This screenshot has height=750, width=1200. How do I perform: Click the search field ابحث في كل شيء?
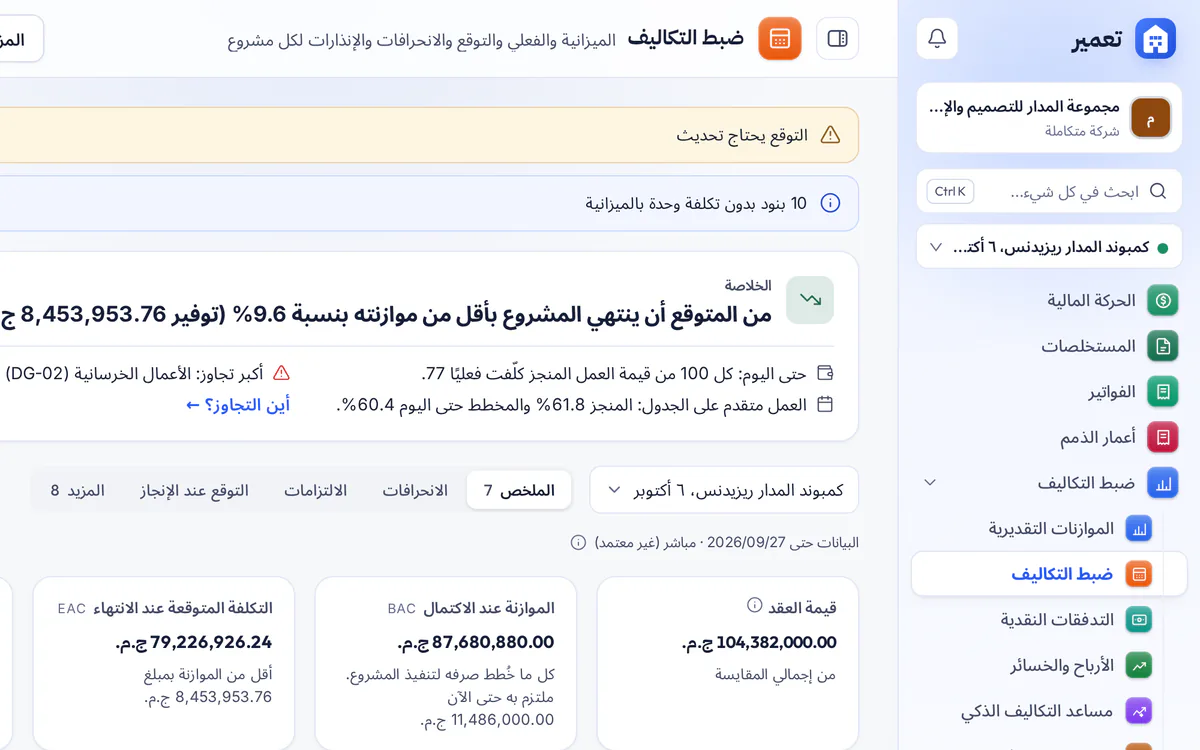tap(1049, 191)
